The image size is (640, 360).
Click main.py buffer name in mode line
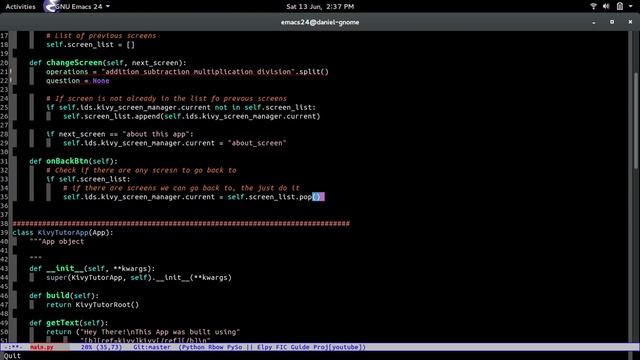pyautogui.click(x=42, y=347)
